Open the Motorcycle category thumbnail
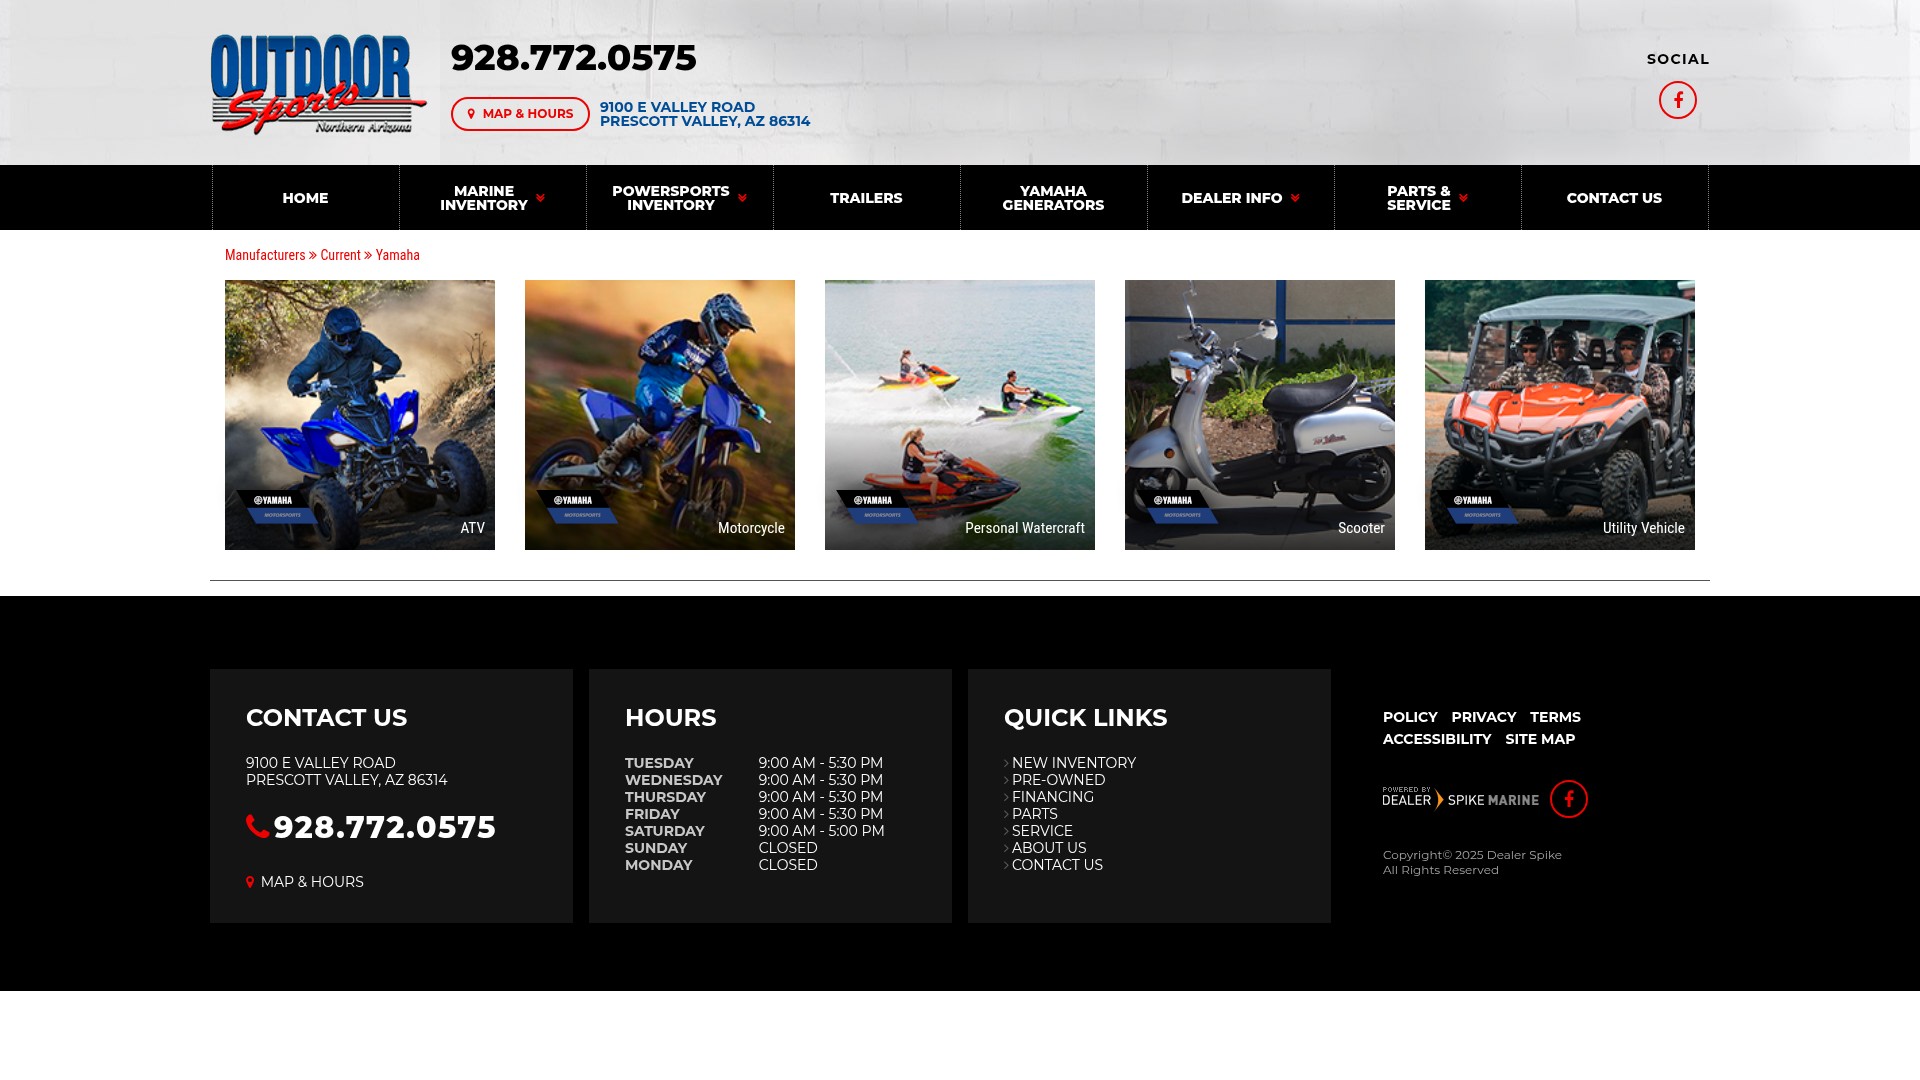The width and height of the screenshot is (1920, 1080). (660, 415)
